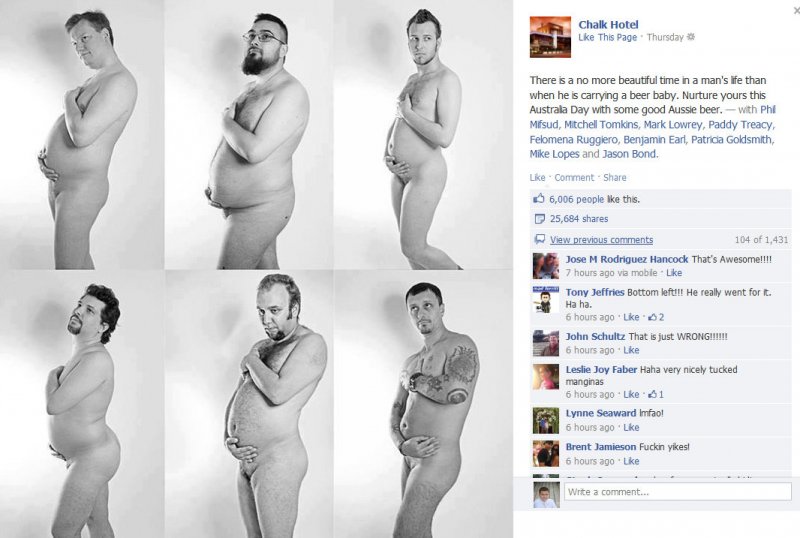
Task: Open tagged profile Jason Bond
Action: [x=629, y=154]
